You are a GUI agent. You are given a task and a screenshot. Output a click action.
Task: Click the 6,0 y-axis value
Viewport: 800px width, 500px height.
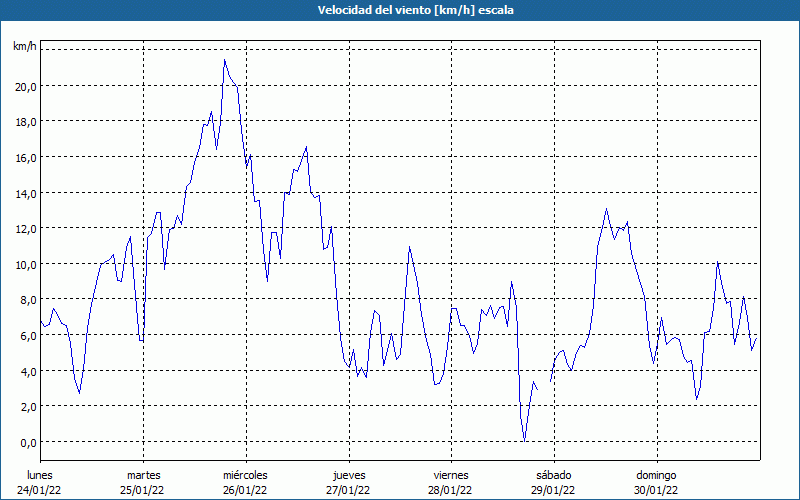29,336
